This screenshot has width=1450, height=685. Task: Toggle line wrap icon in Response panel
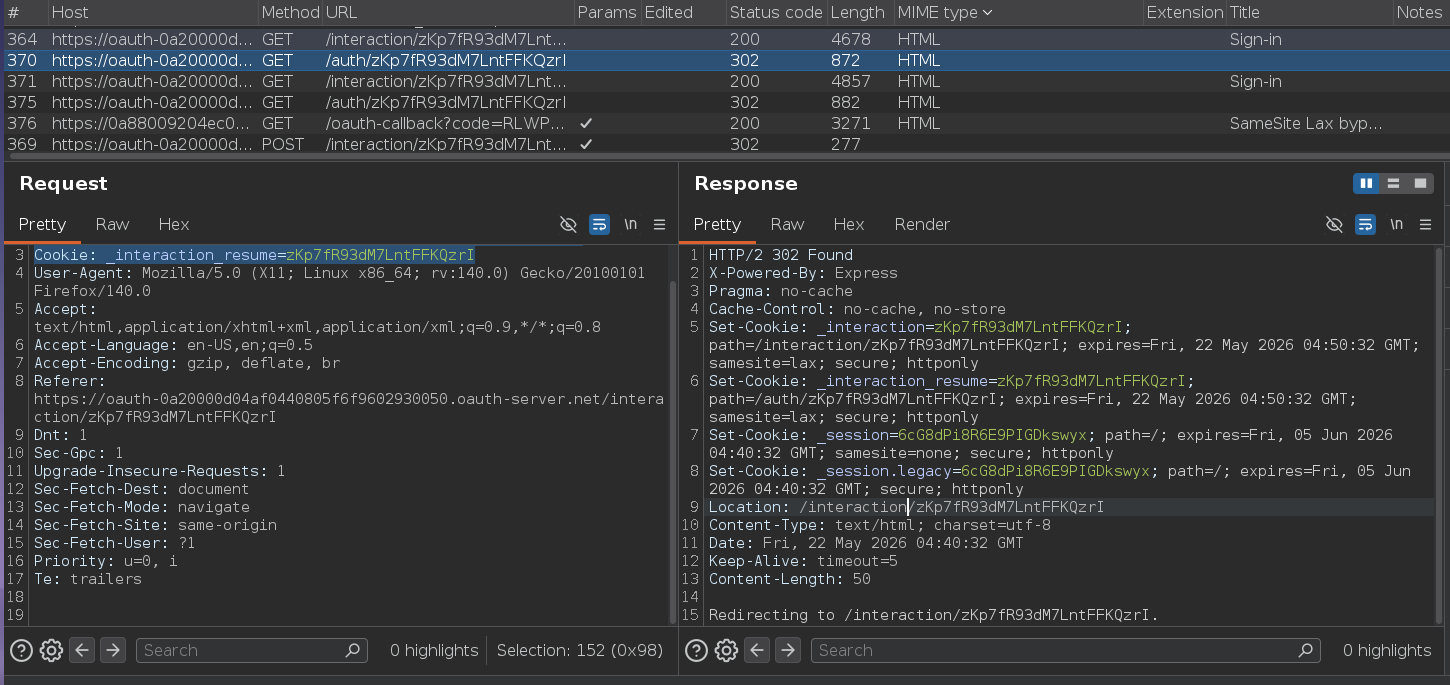[x=1365, y=224]
